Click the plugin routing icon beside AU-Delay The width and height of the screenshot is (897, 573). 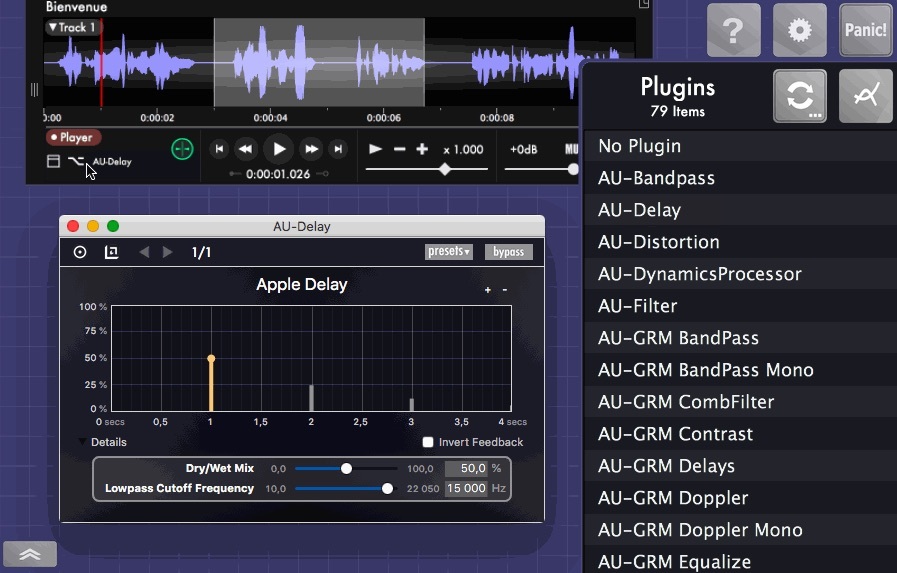(76, 161)
